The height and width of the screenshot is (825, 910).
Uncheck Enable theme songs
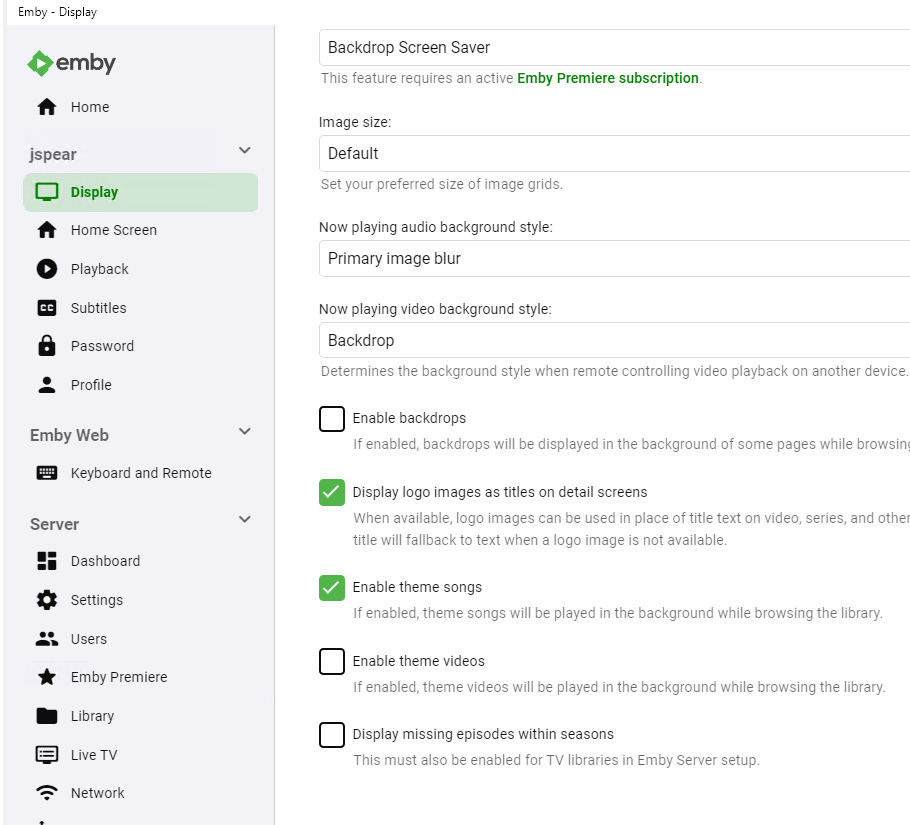point(332,588)
